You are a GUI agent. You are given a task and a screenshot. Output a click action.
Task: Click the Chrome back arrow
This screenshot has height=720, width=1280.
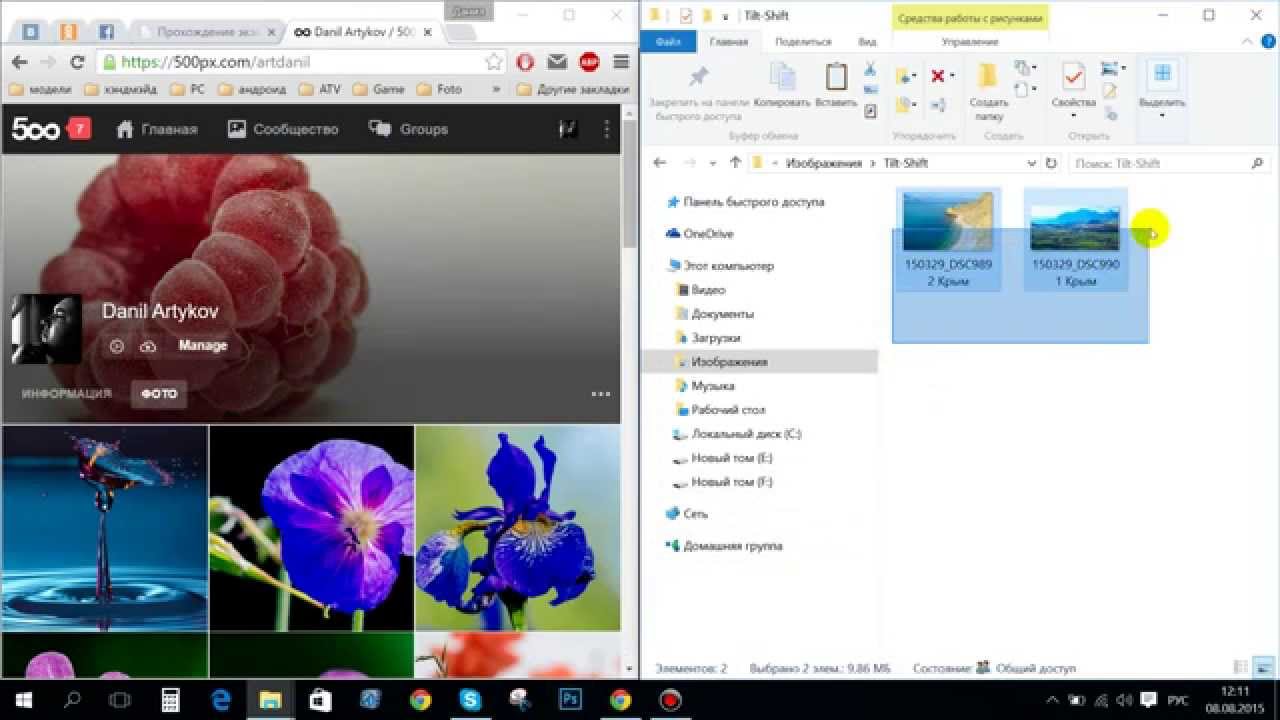[18, 62]
